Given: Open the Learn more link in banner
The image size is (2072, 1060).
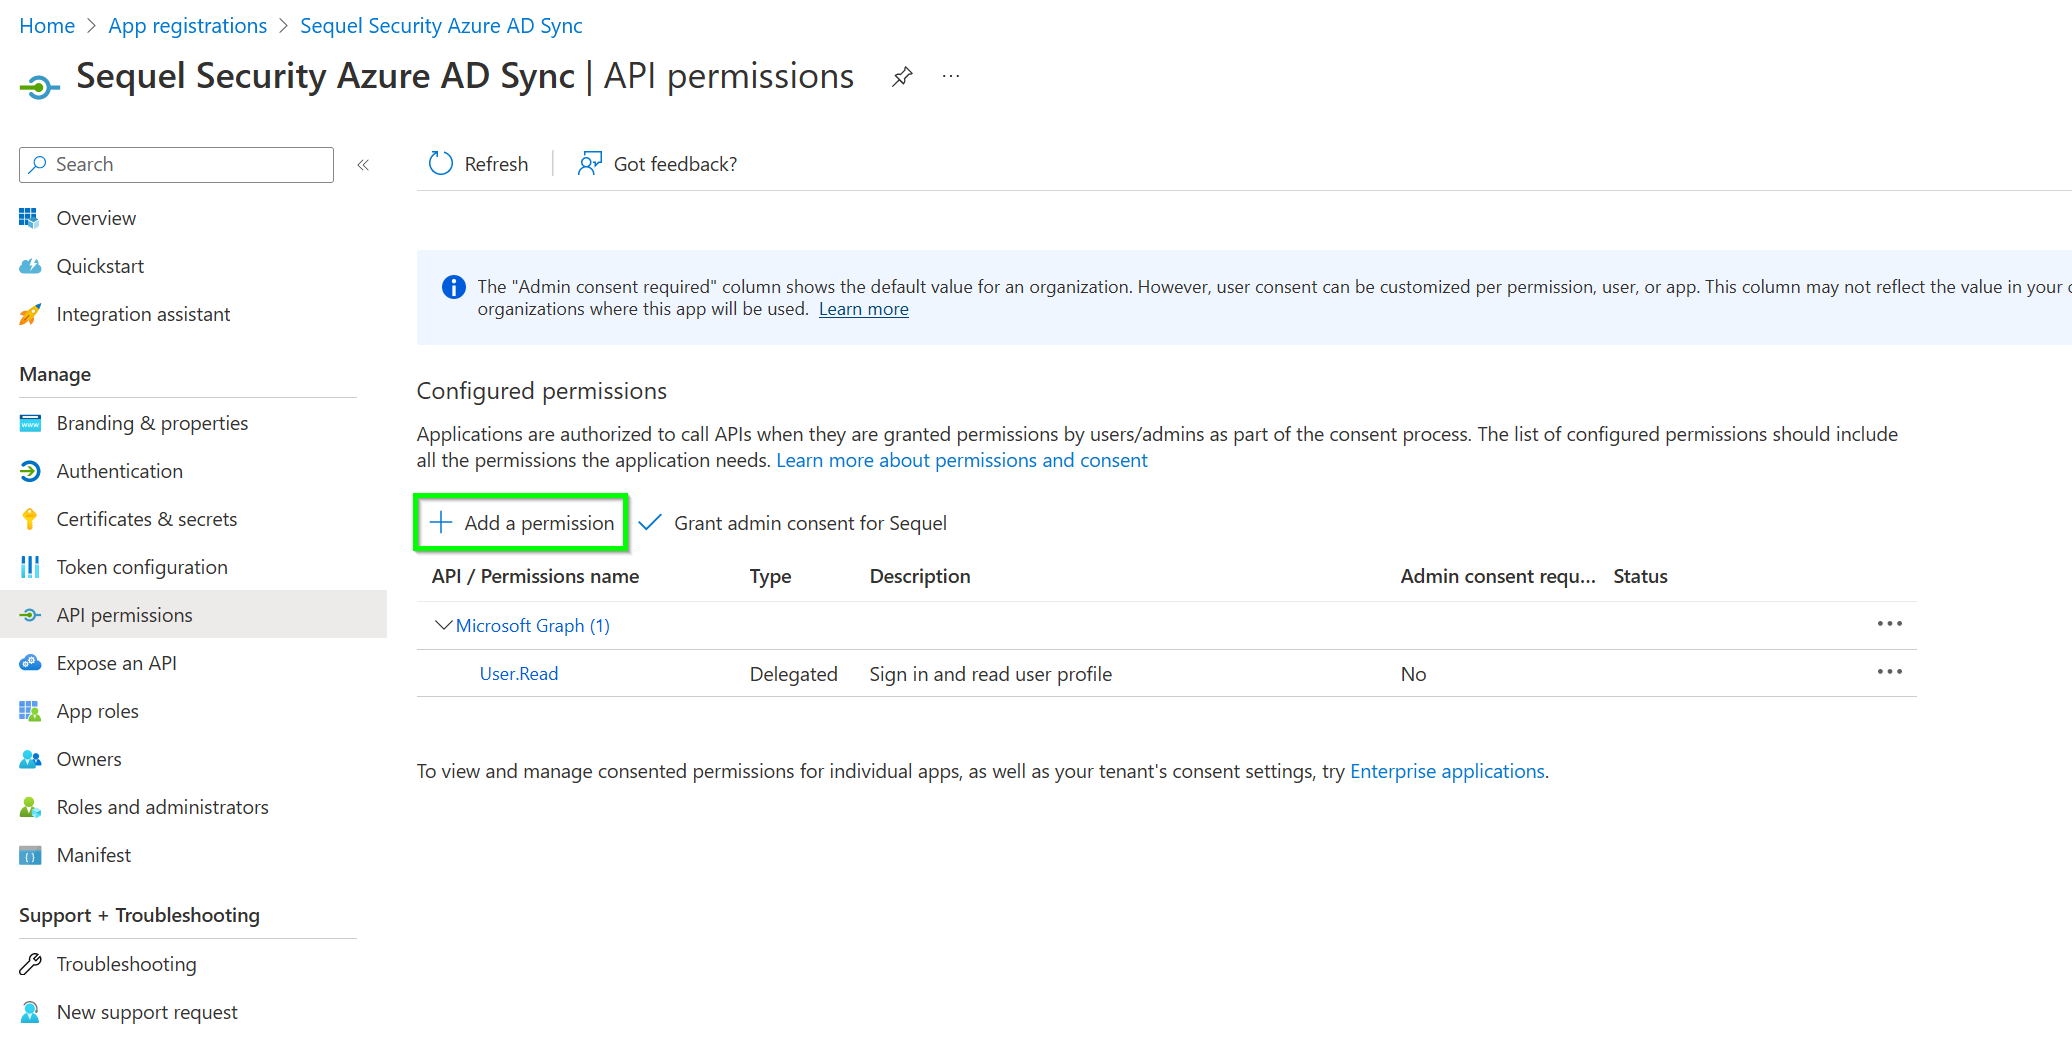Looking at the screenshot, I should tap(863, 309).
